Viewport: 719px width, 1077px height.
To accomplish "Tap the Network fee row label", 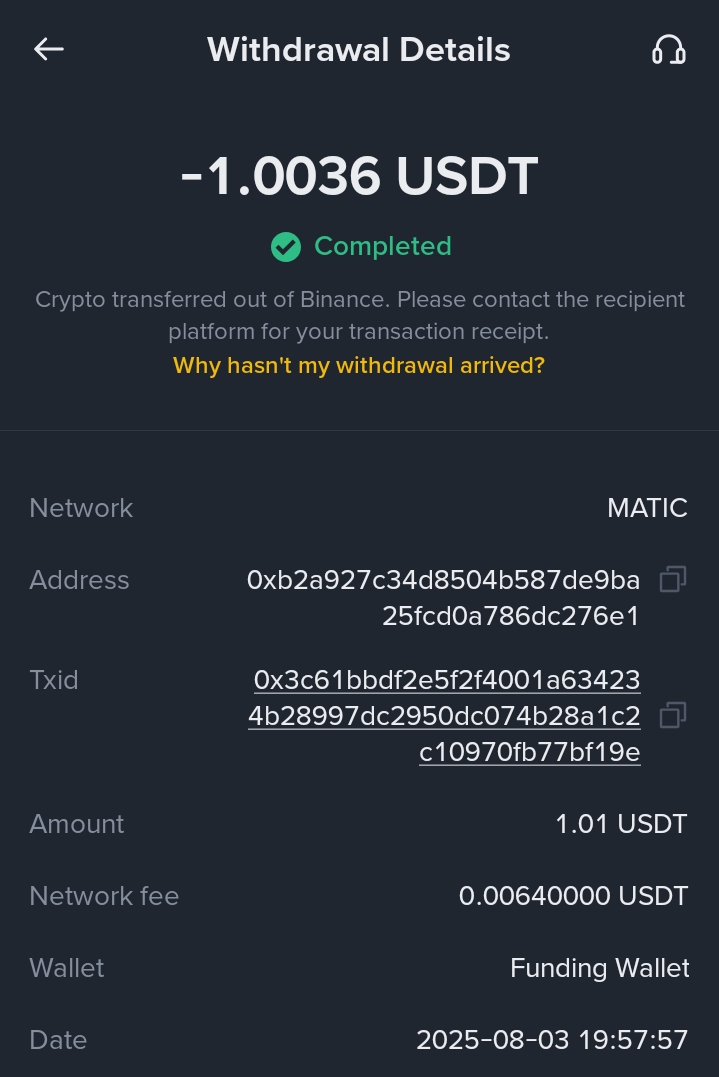I will (104, 896).
